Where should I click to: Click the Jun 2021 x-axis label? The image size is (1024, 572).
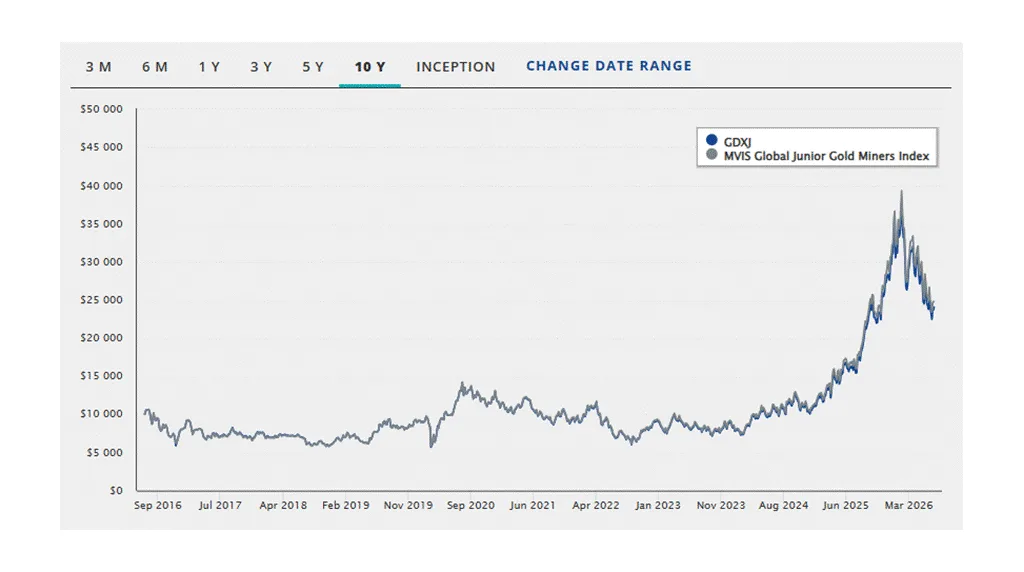pyautogui.click(x=532, y=505)
